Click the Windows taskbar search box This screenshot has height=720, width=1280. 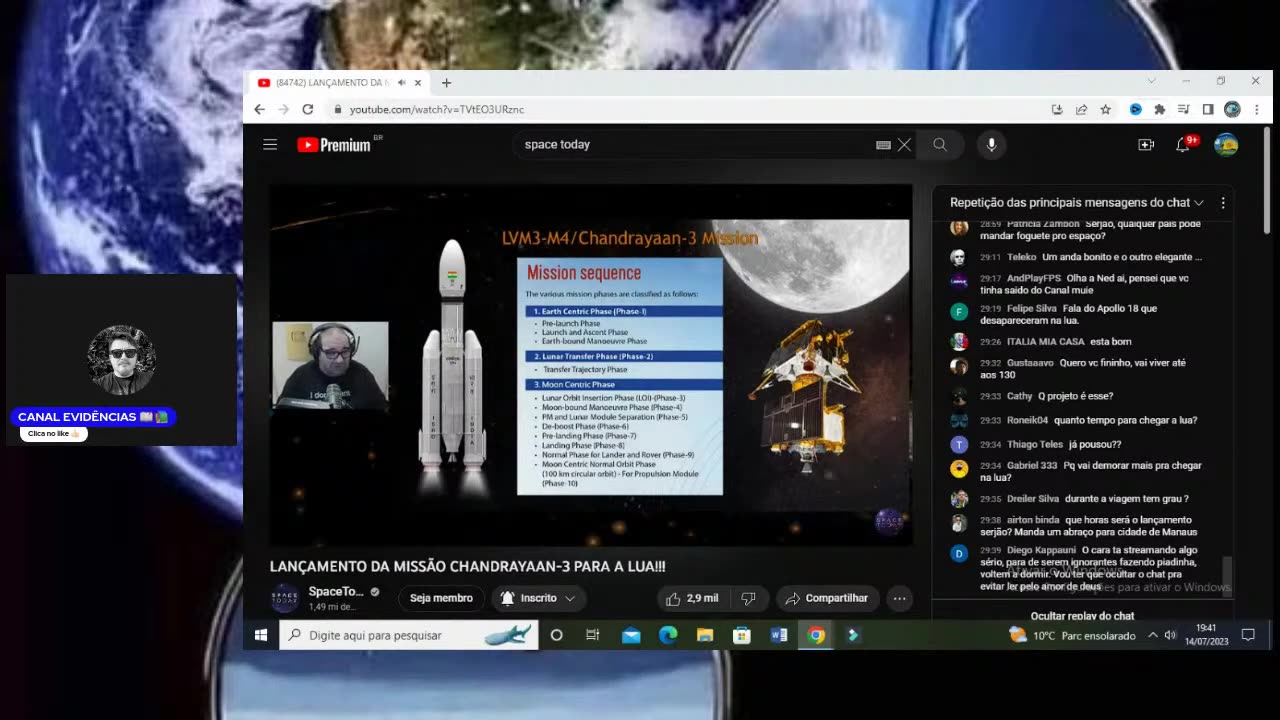(x=408, y=635)
